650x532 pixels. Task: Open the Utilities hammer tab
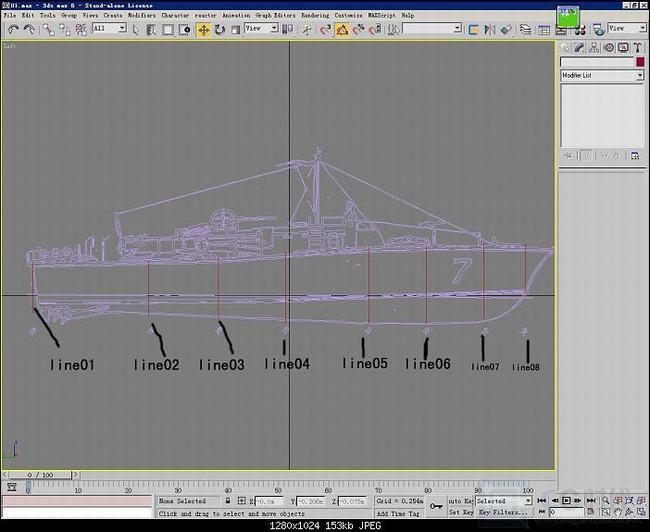[x=637, y=47]
